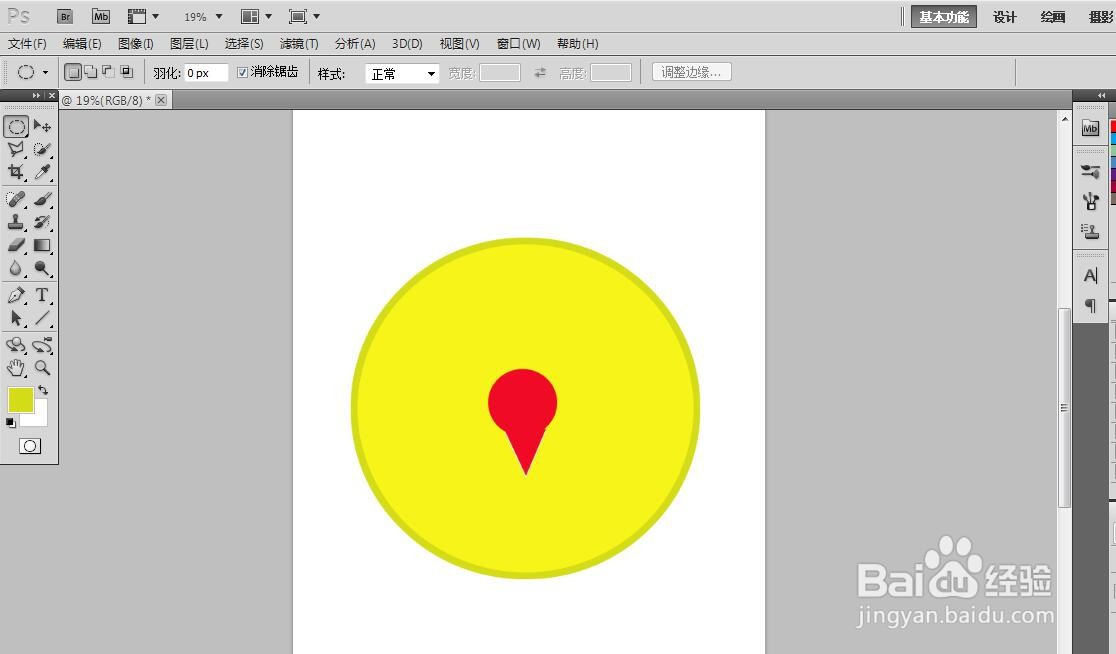
Task: Select the Horizontal Type tool
Action: 42,295
